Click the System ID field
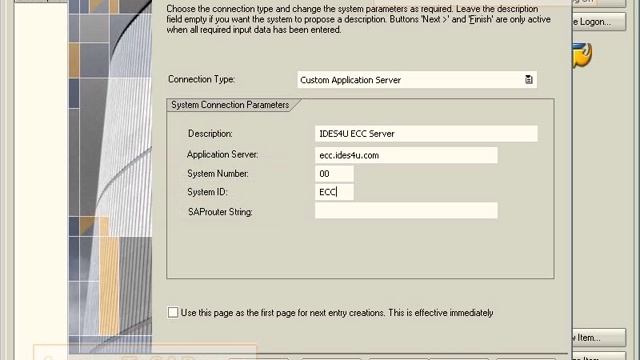This screenshot has height=360, width=640. tap(334, 192)
